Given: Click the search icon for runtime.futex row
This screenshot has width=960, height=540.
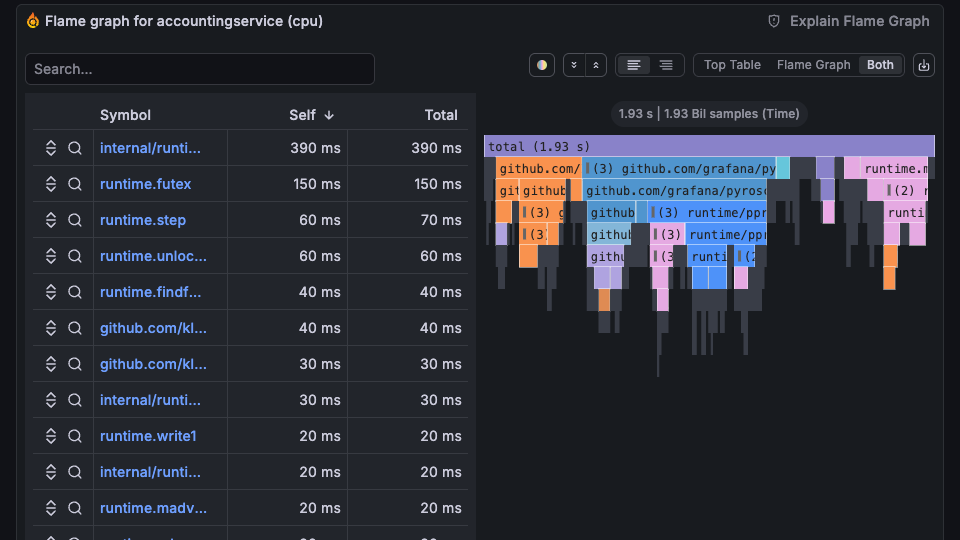Looking at the screenshot, I should click(x=75, y=184).
